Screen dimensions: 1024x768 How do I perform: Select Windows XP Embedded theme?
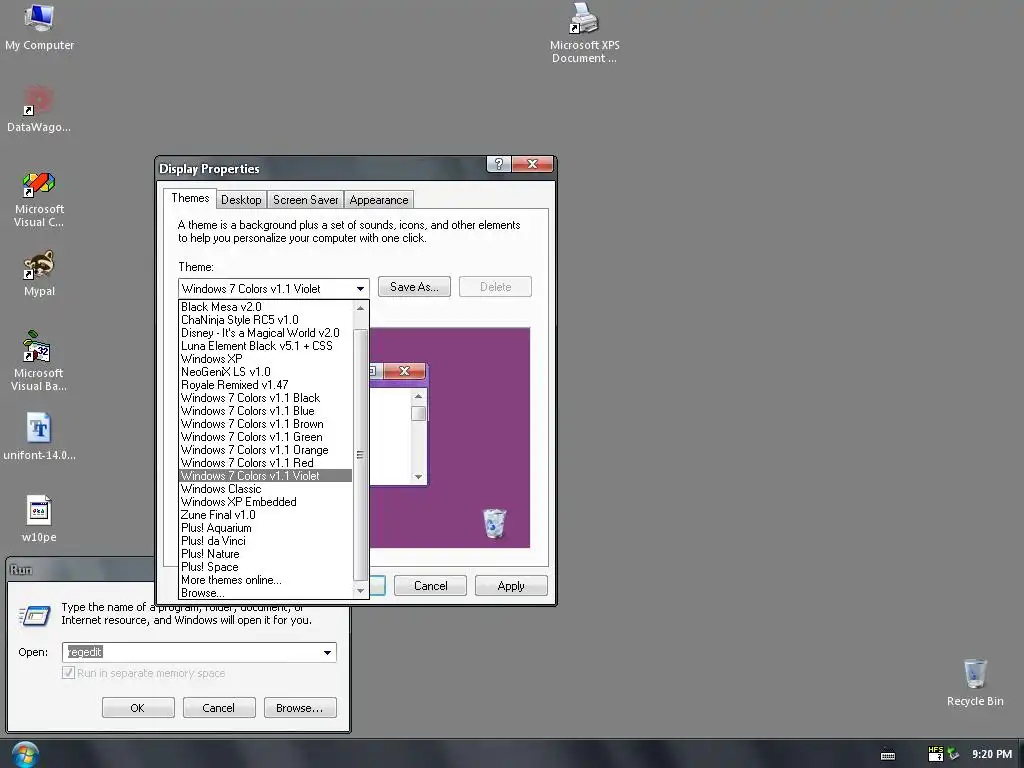265,502
